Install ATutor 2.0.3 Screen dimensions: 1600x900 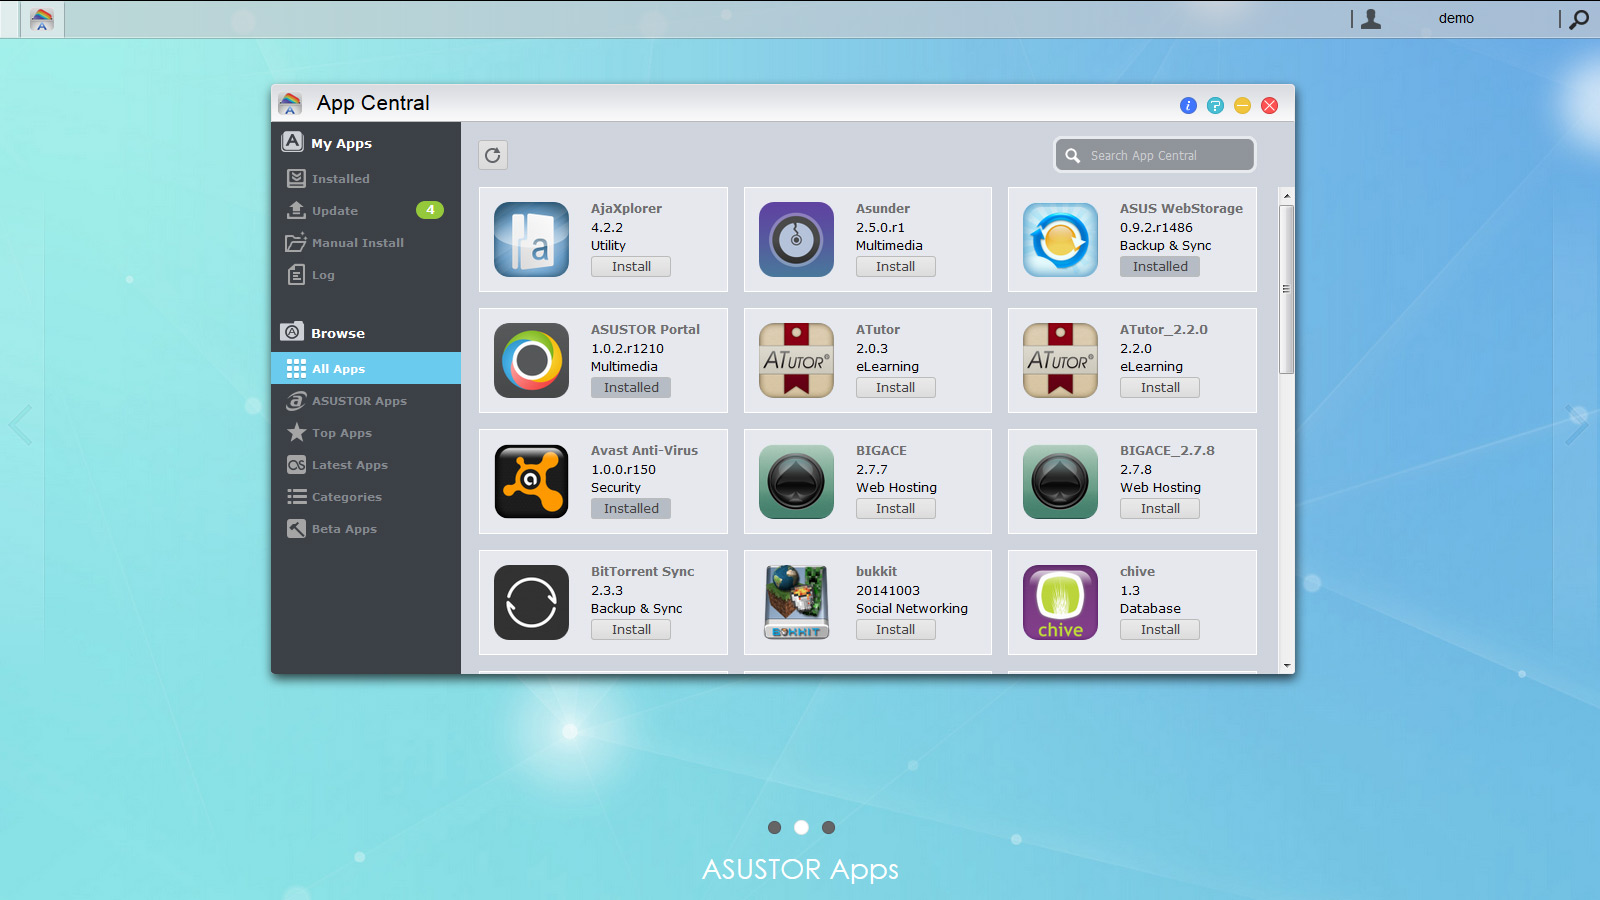896,388
